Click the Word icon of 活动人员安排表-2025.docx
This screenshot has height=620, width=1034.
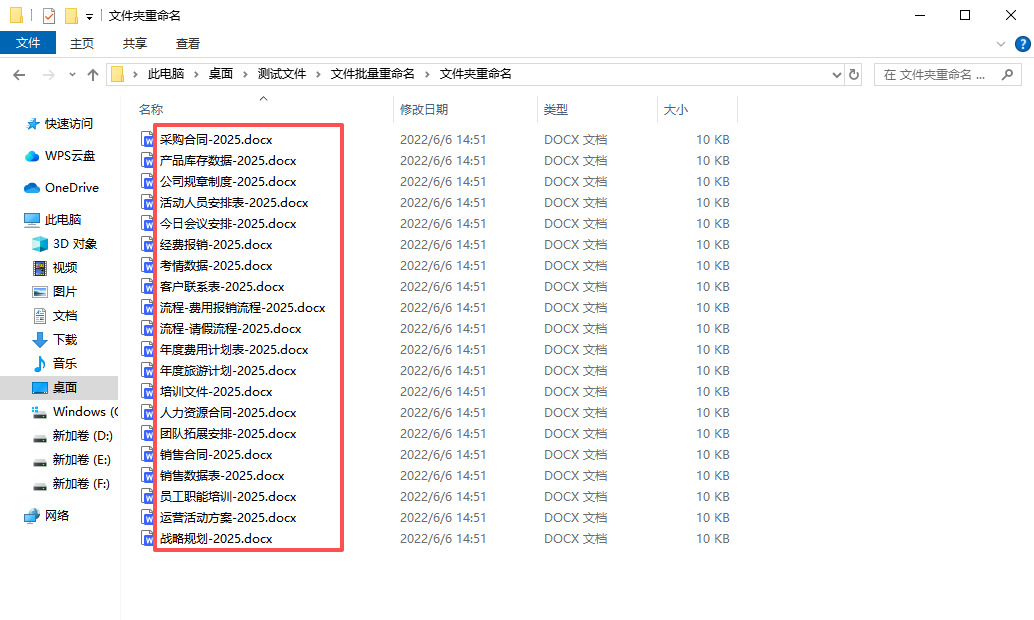(x=147, y=202)
